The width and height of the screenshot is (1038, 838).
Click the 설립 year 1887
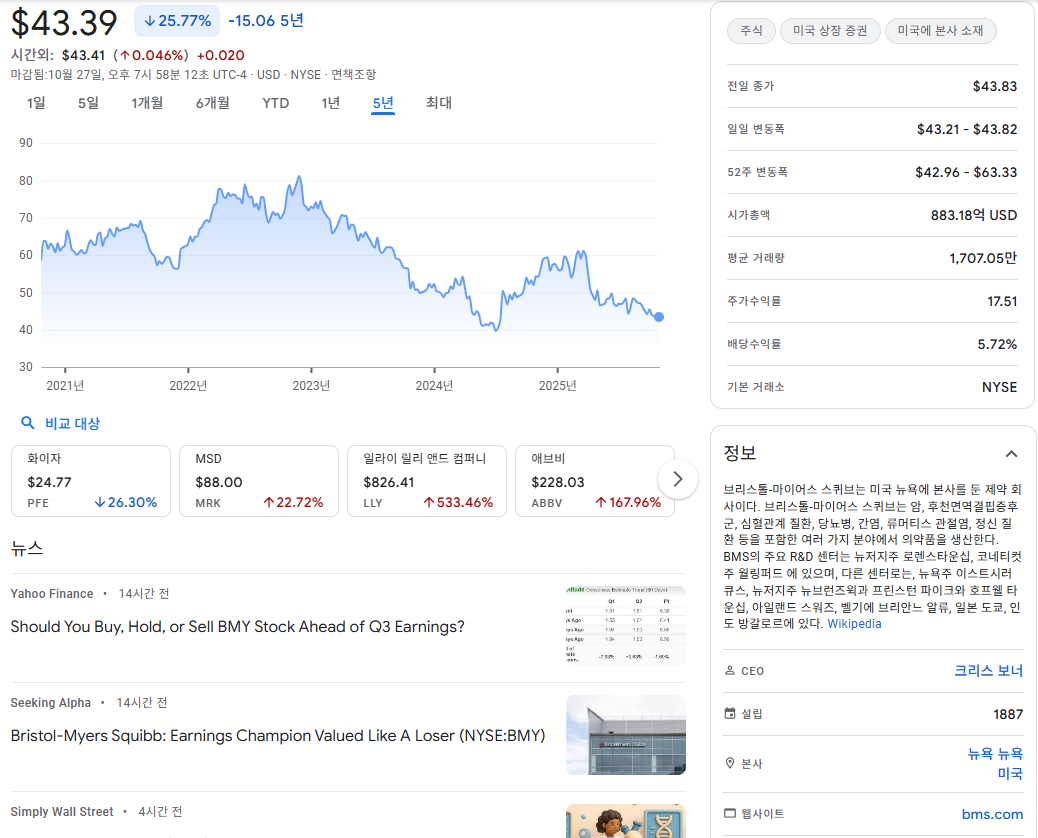coord(1008,714)
